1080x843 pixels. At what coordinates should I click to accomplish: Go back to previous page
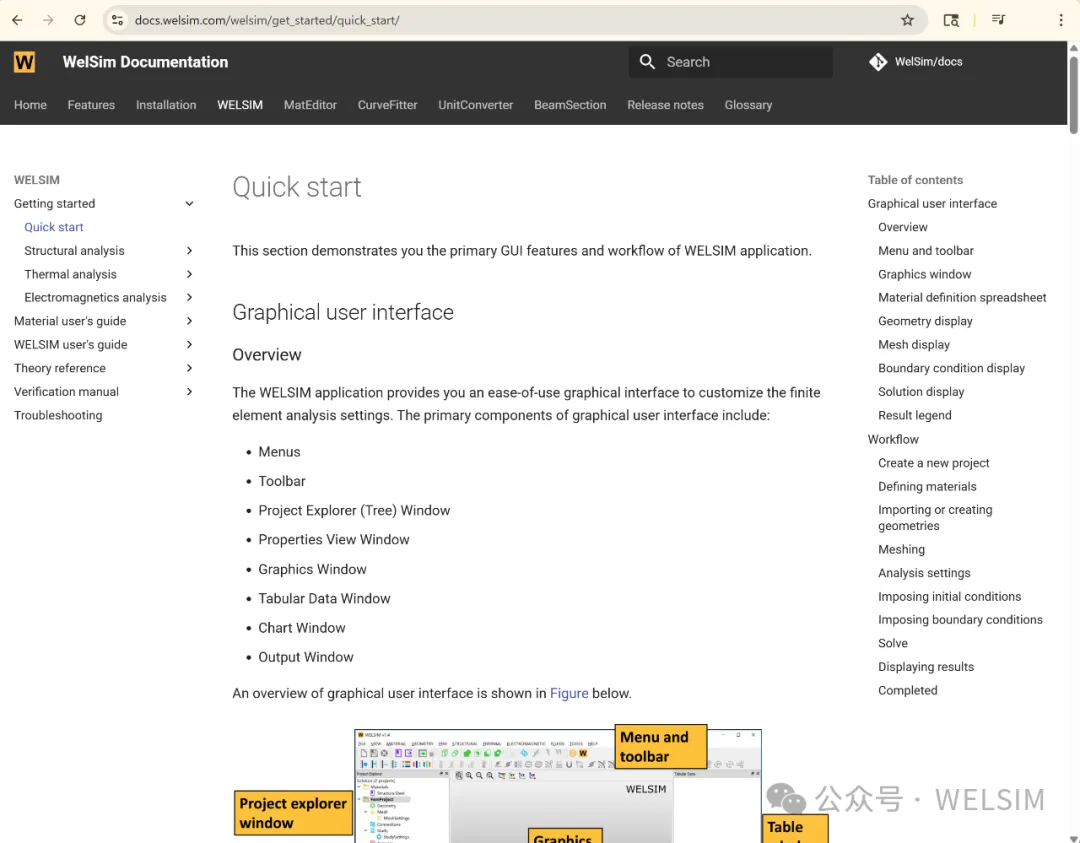(17, 20)
